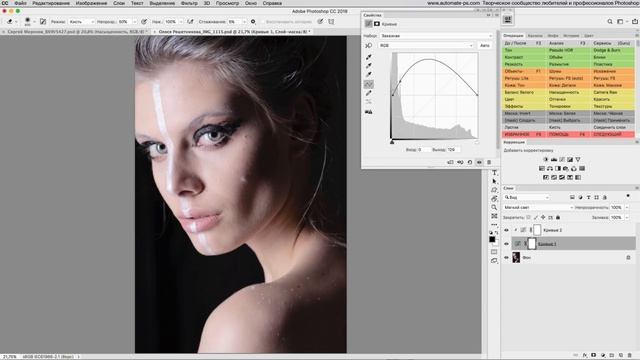Open the layer blend mode dropdown

point(538,208)
